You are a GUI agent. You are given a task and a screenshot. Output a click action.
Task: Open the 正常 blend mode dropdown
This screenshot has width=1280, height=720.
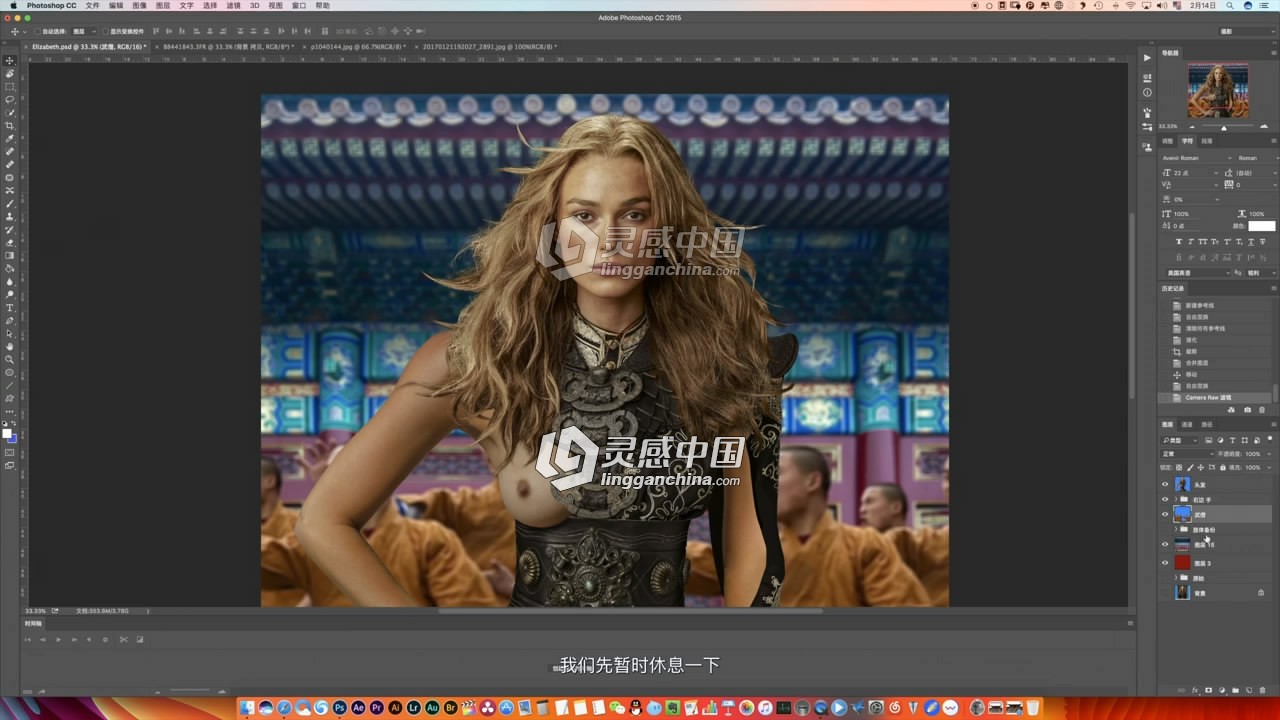[1187, 454]
